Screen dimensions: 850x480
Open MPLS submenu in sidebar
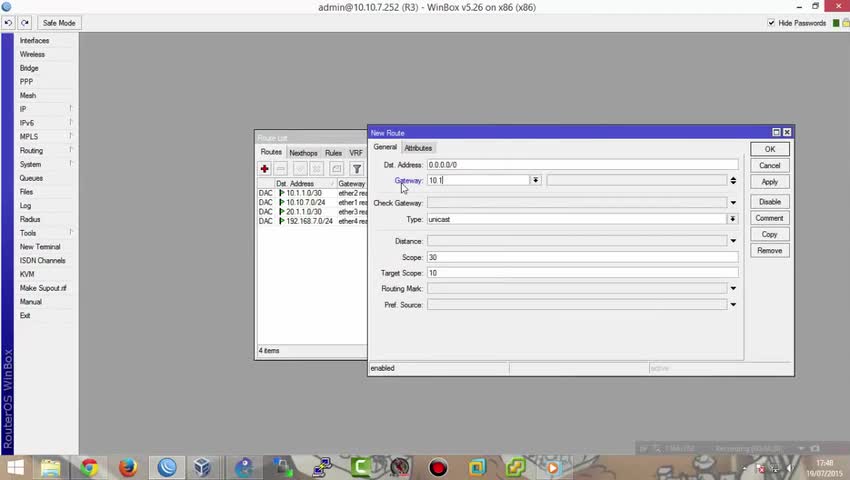pyautogui.click(x=44, y=137)
